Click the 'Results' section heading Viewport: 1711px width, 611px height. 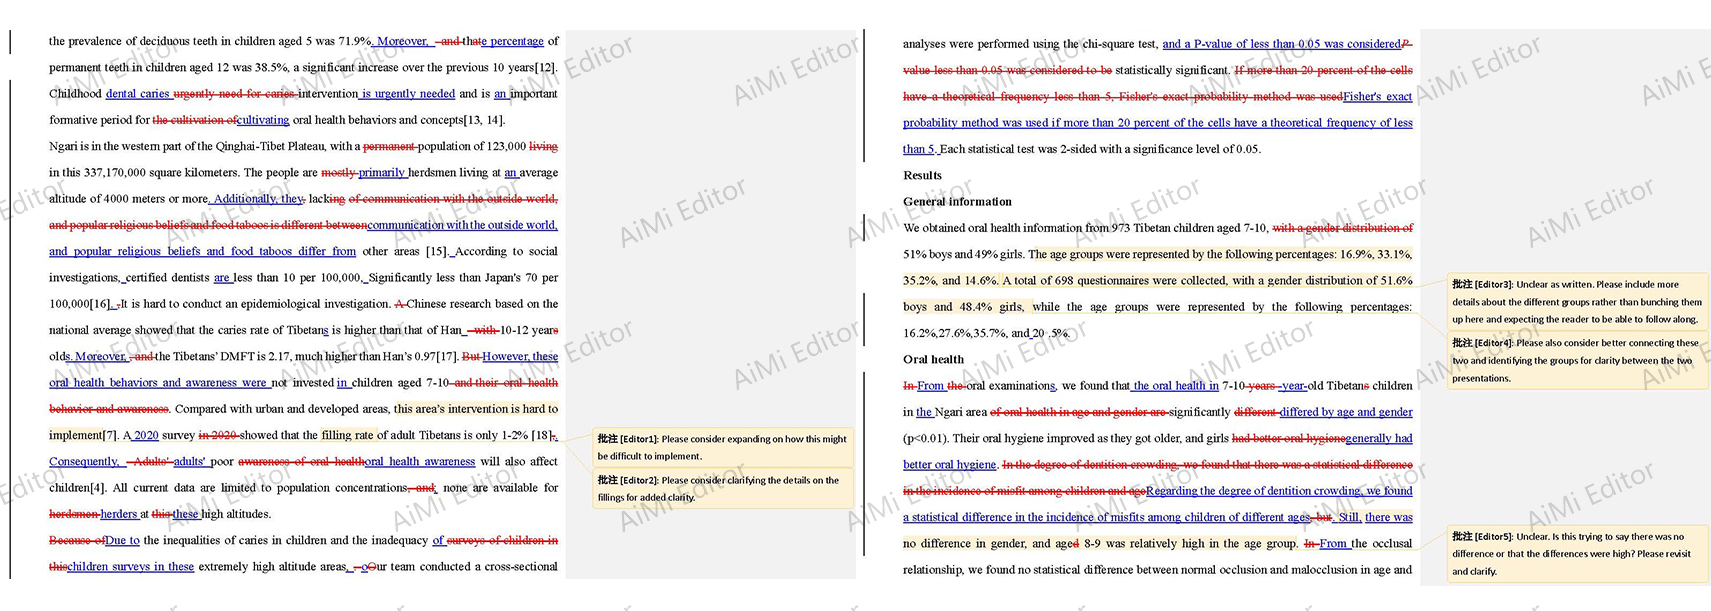click(922, 175)
